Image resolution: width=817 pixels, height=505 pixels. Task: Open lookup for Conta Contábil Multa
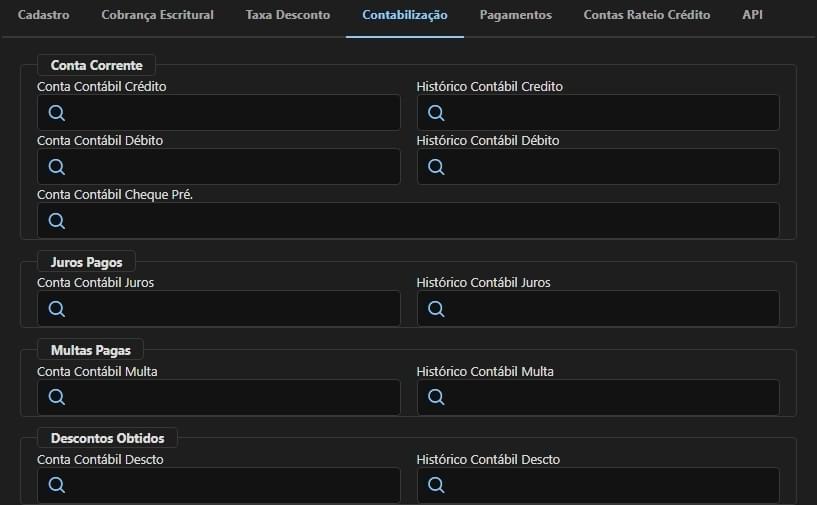tap(57, 398)
